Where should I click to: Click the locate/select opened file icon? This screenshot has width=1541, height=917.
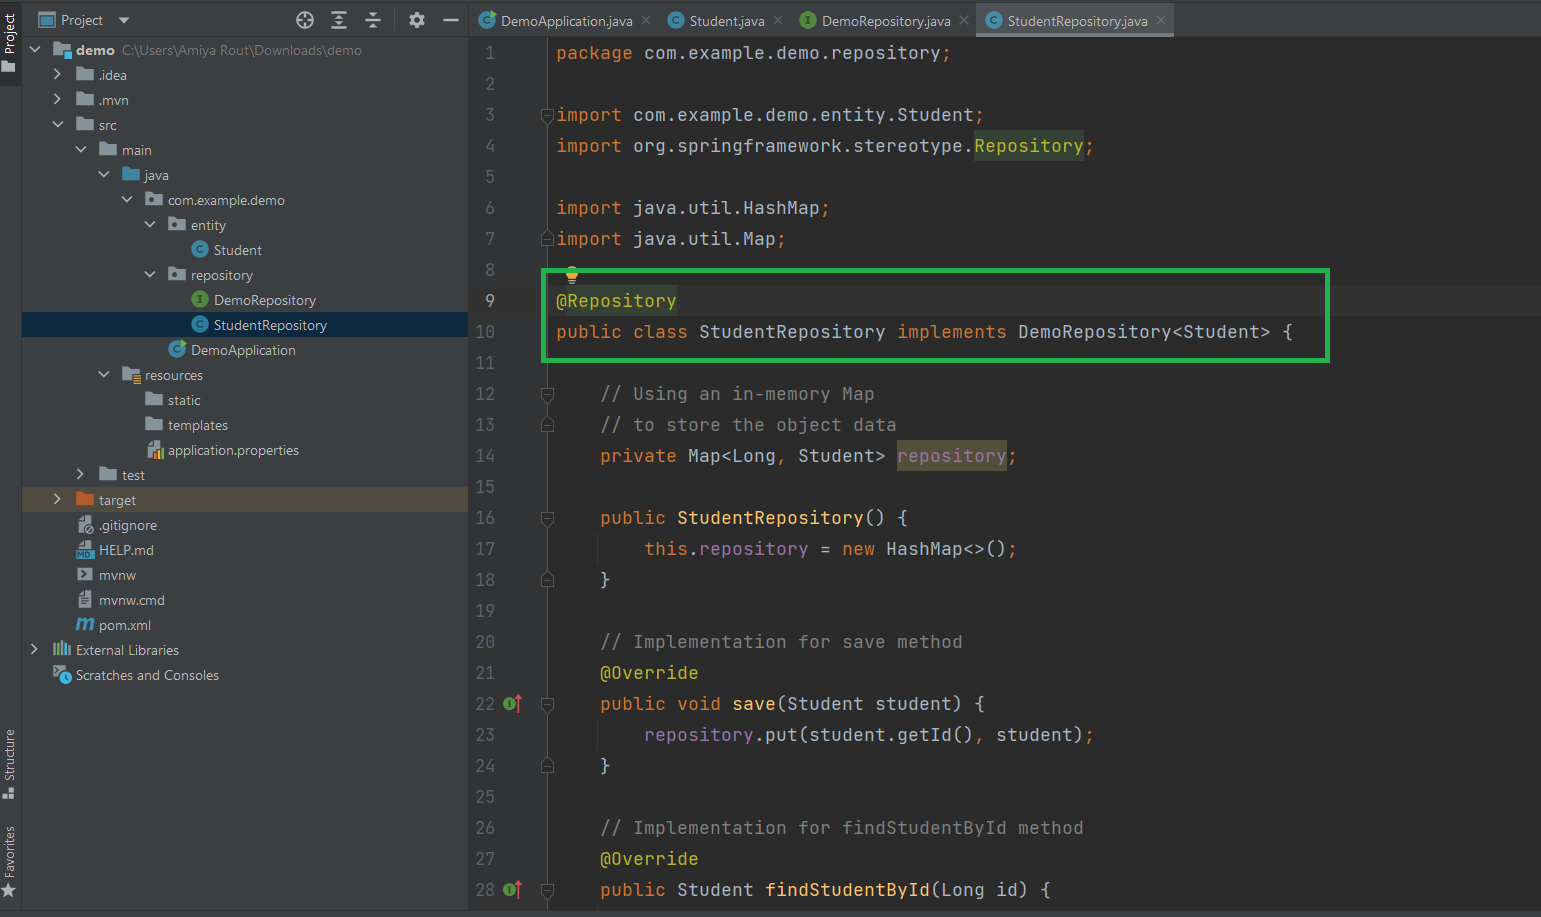(305, 20)
